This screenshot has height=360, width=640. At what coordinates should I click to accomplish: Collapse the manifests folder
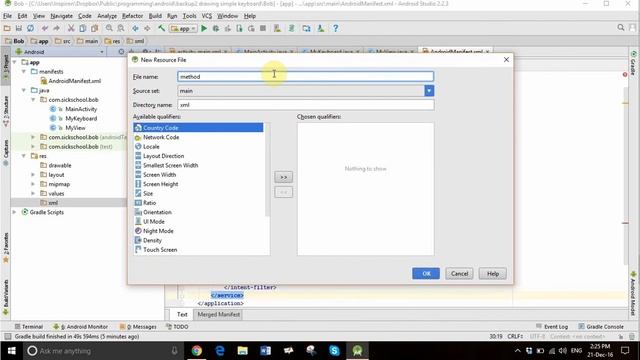point(24,71)
